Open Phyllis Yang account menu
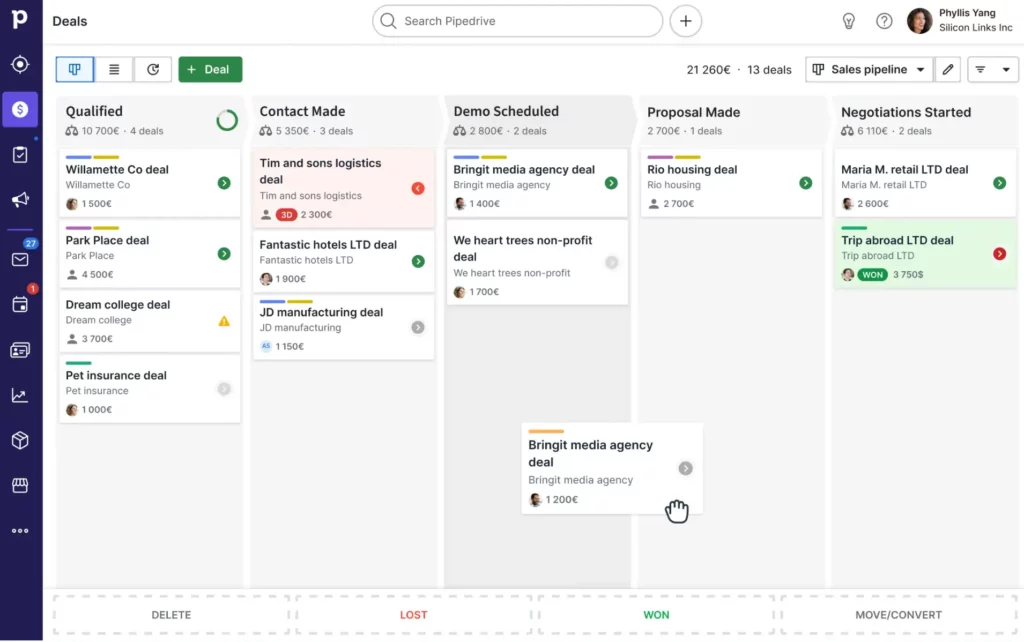 point(960,20)
